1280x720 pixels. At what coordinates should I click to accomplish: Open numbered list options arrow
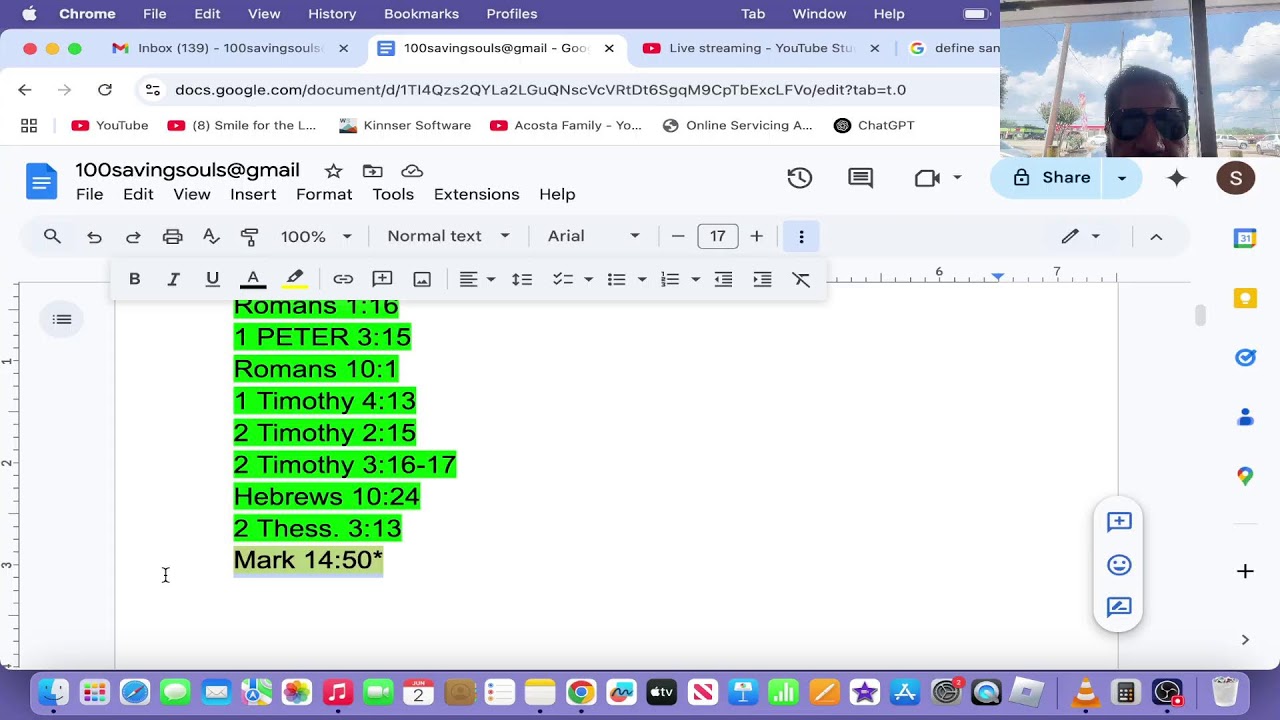click(x=695, y=279)
